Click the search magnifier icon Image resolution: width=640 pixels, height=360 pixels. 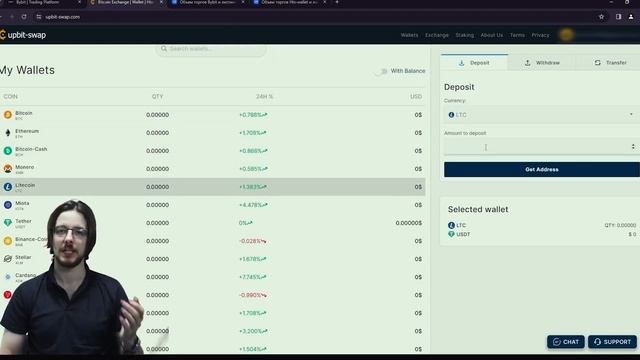coord(164,49)
